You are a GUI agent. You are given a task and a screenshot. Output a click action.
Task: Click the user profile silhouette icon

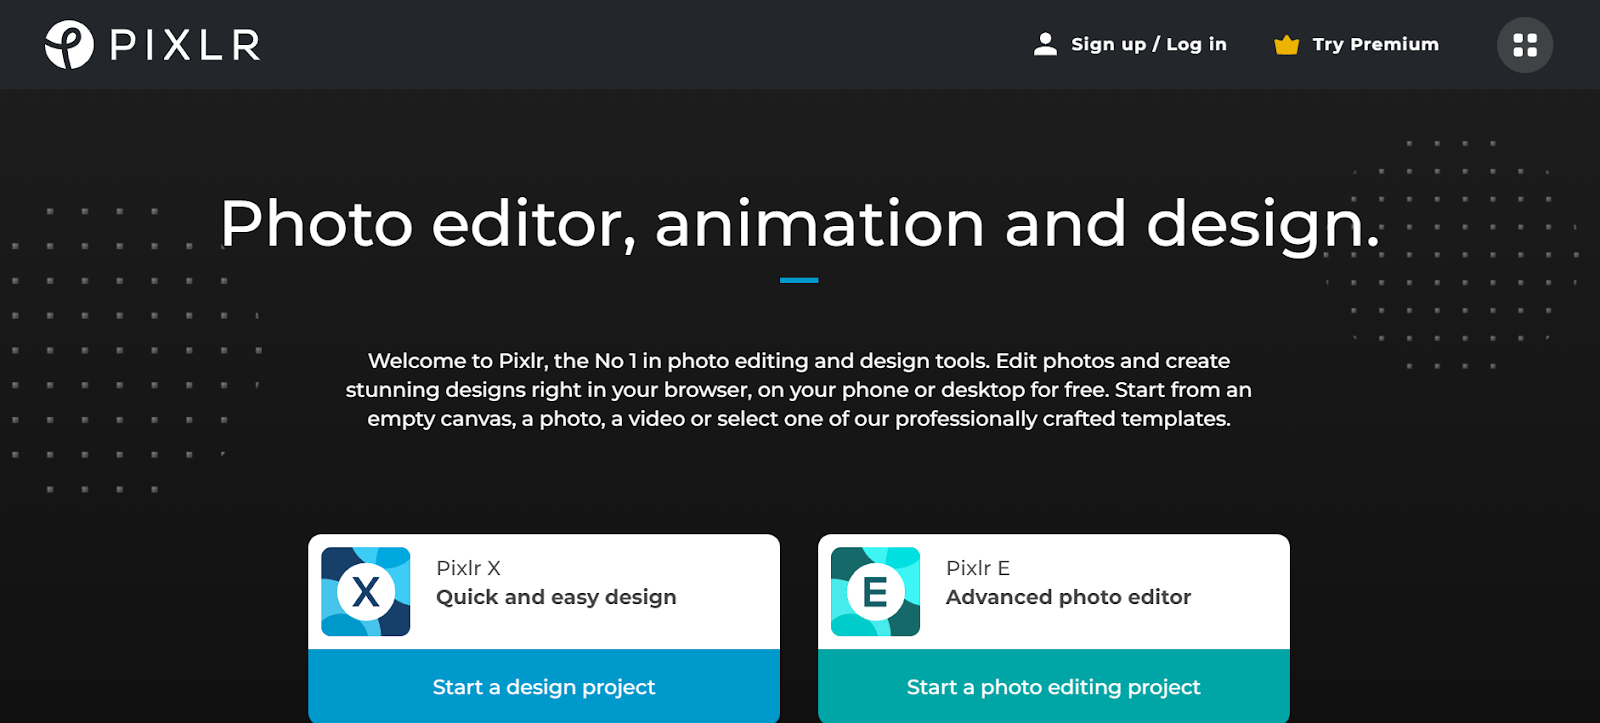pyautogui.click(x=1045, y=44)
